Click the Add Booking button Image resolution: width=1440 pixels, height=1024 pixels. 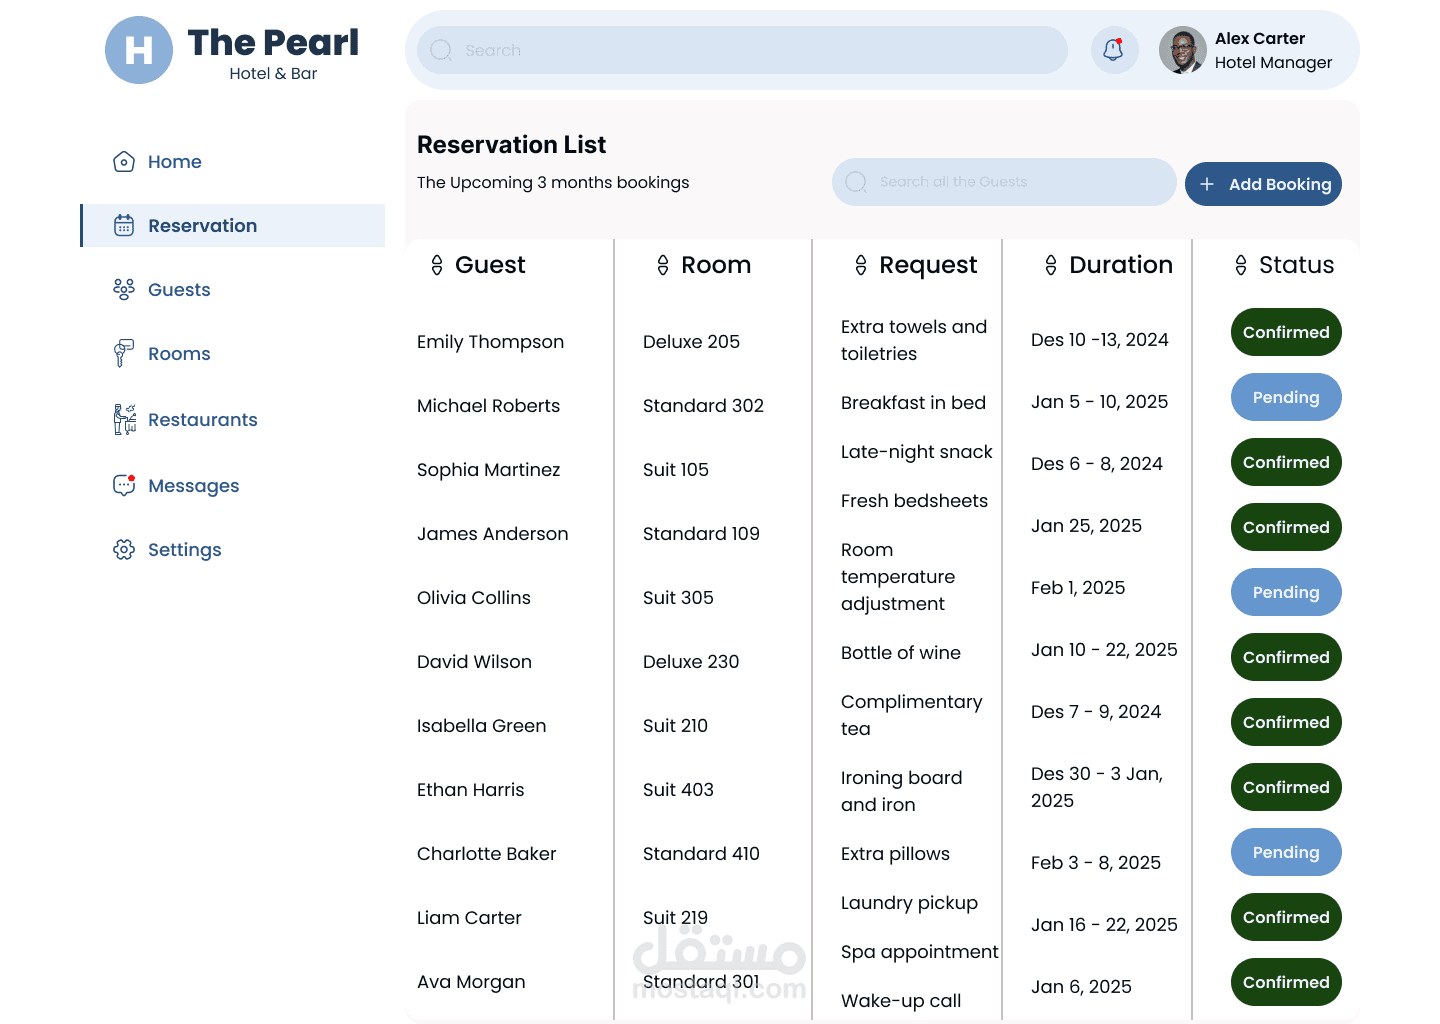coord(1263,184)
